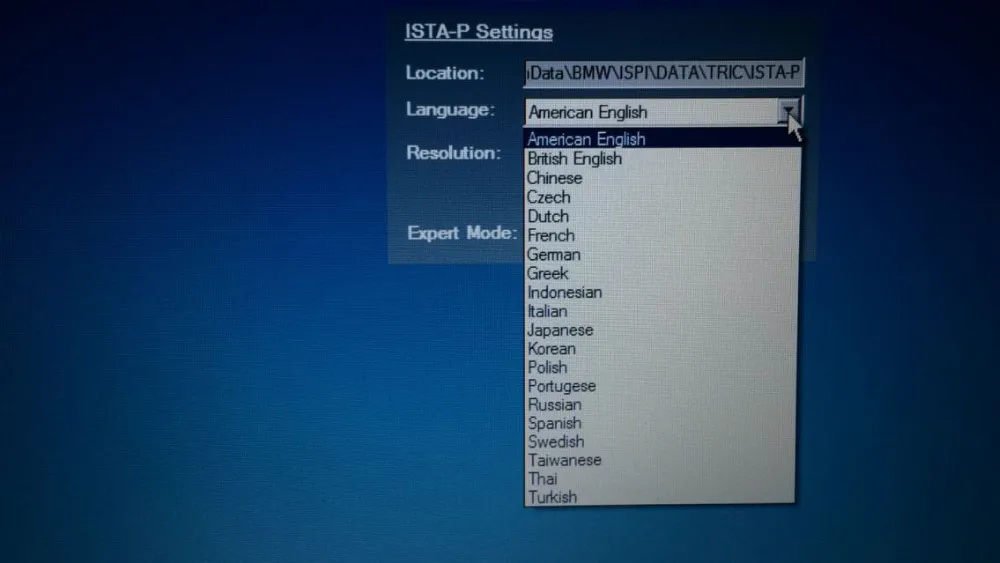Pick French from the language list
Image resolution: width=1000 pixels, height=563 pixels.
[662, 235]
